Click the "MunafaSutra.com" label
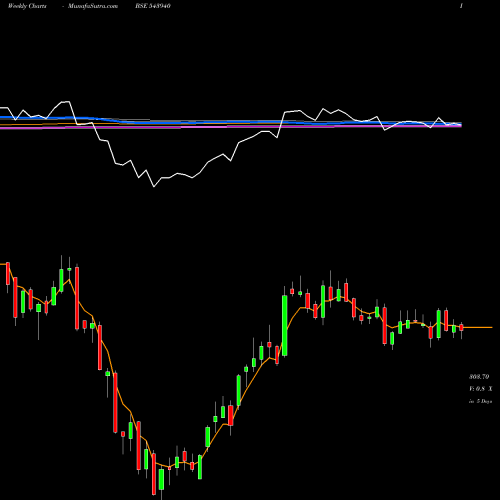500x500 pixels. [x=93, y=6]
